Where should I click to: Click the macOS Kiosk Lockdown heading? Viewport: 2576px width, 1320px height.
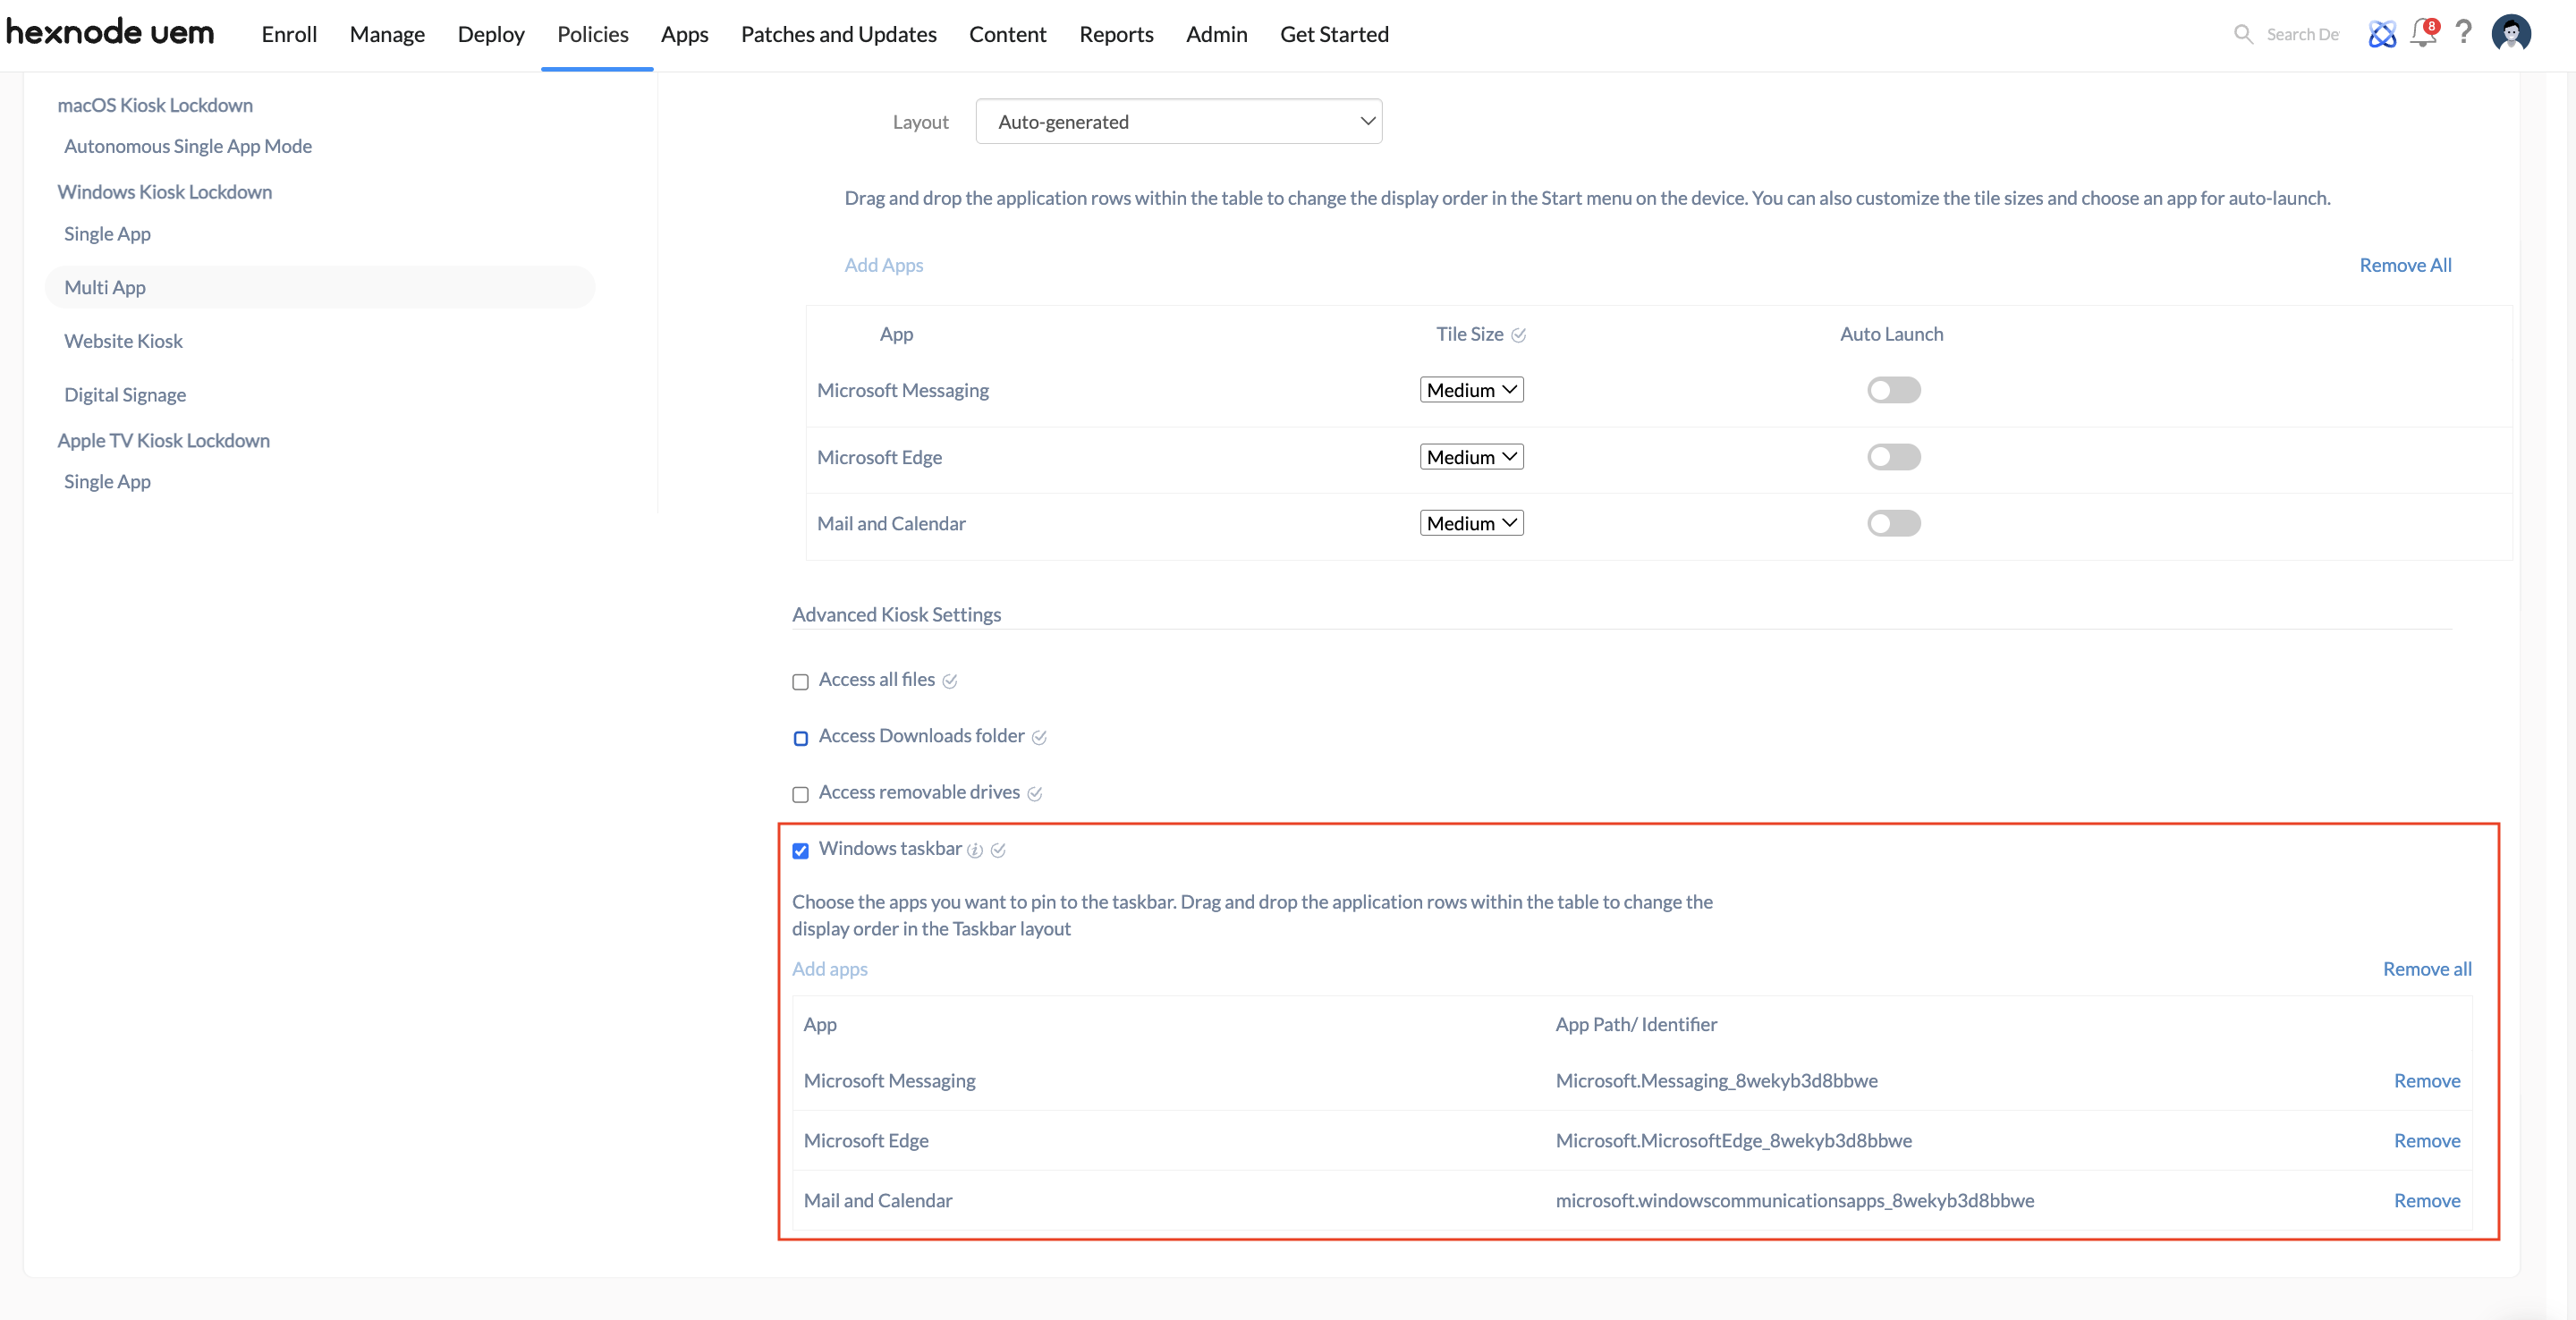click(155, 105)
